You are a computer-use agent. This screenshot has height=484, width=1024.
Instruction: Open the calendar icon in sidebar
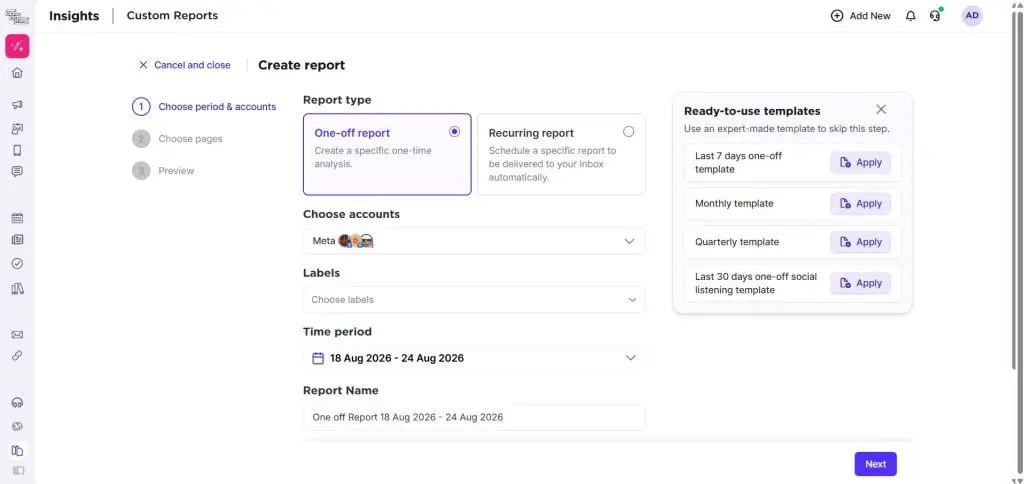coord(18,218)
